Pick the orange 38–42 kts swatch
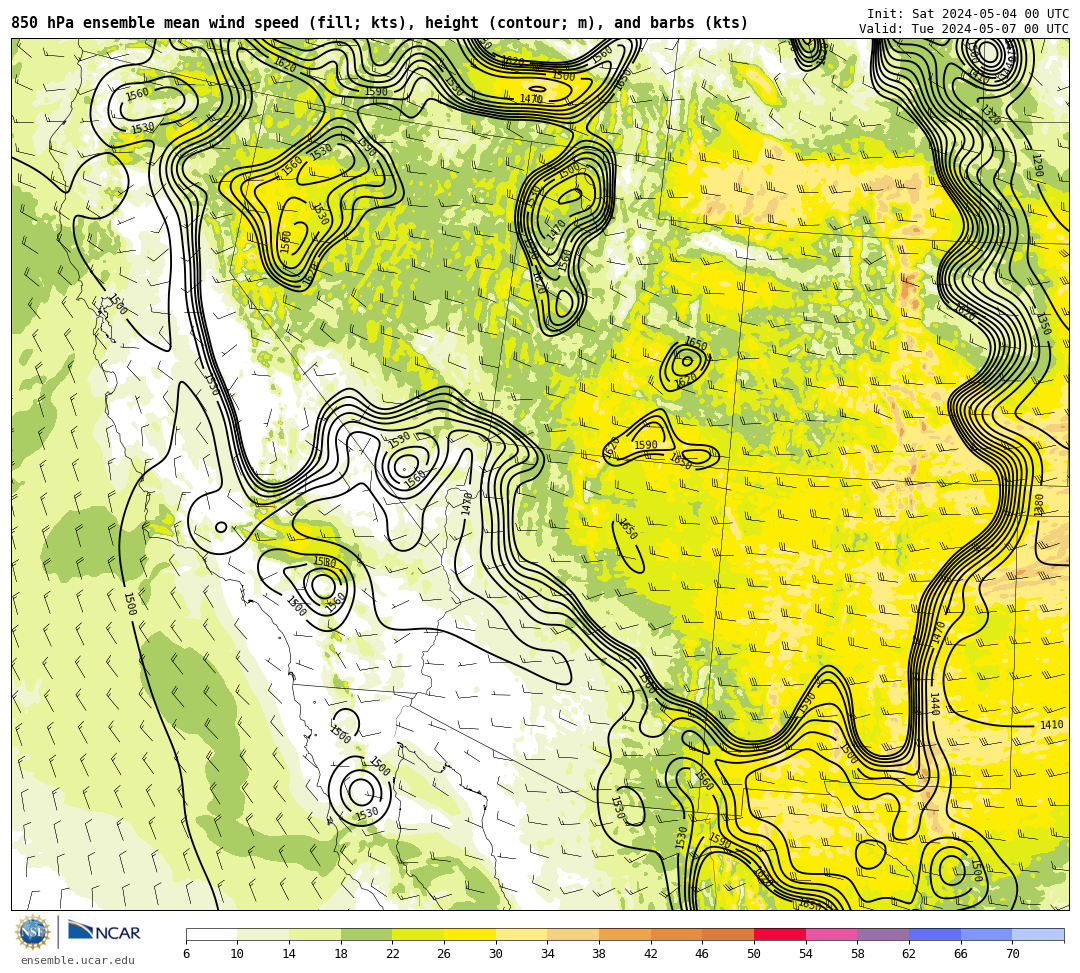1080x973 pixels. pos(625,934)
